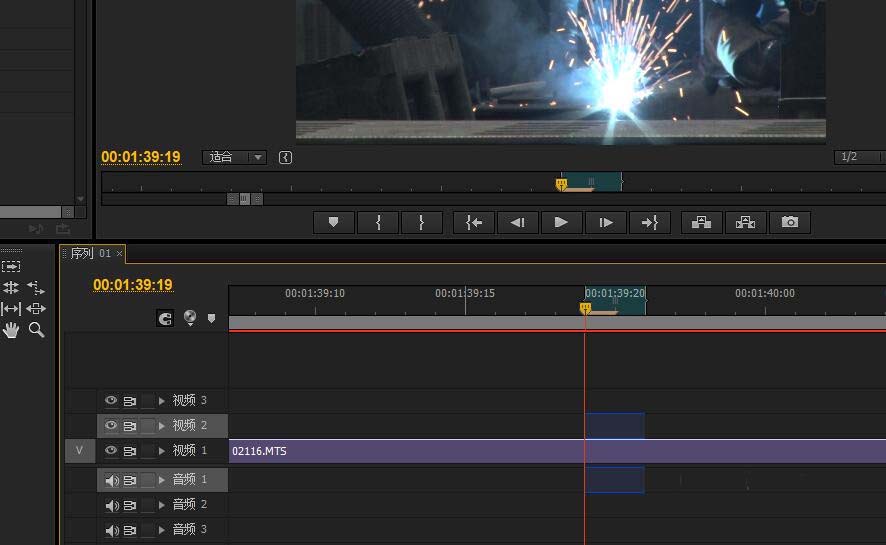Viewport: 886px width, 545px height.
Task: Click the timeline panel timecode 00:01:39:19
Action: pyautogui.click(x=133, y=285)
